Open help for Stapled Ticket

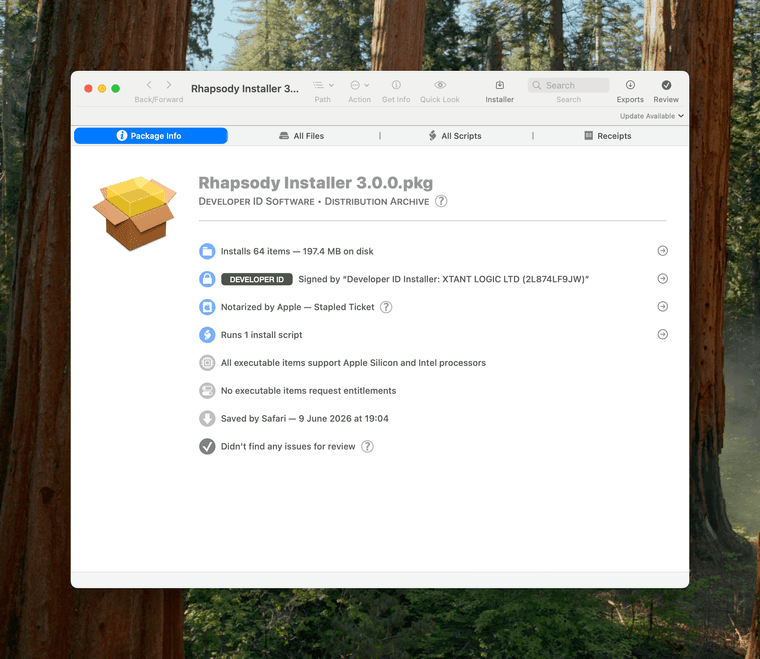pos(386,307)
